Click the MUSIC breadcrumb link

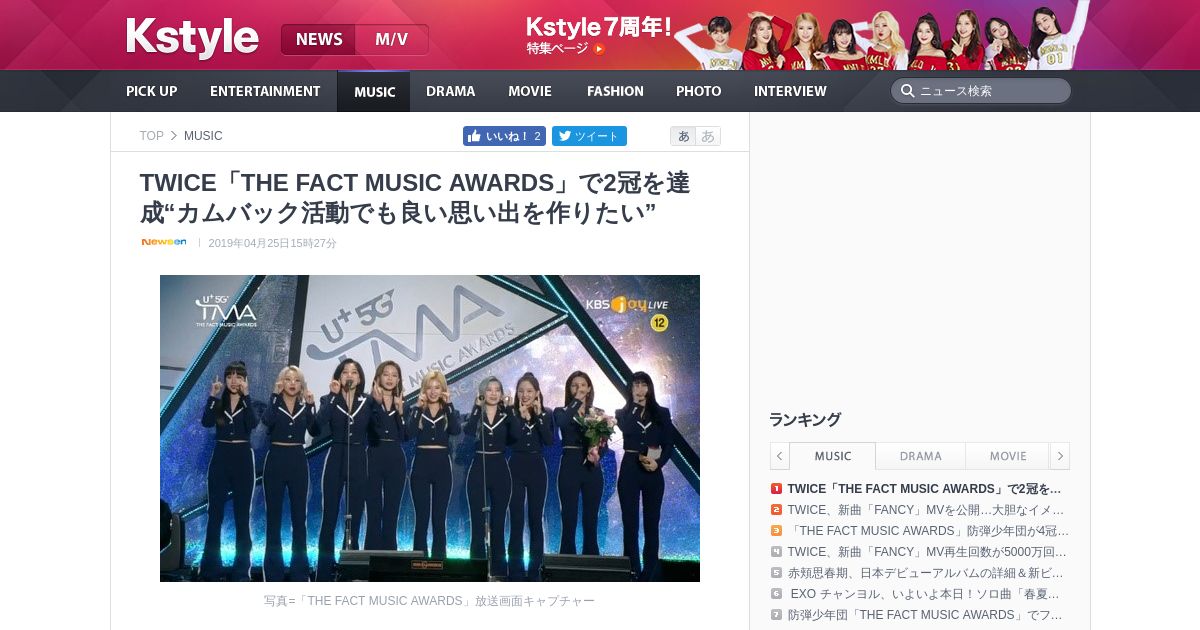[203, 136]
